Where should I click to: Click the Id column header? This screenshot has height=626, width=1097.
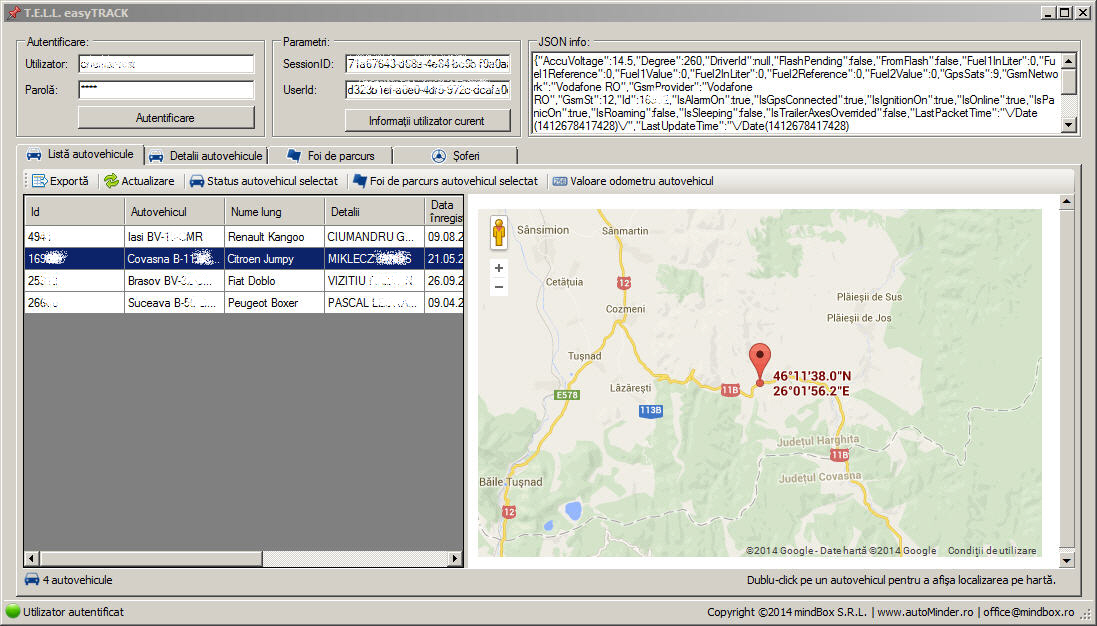point(75,211)
